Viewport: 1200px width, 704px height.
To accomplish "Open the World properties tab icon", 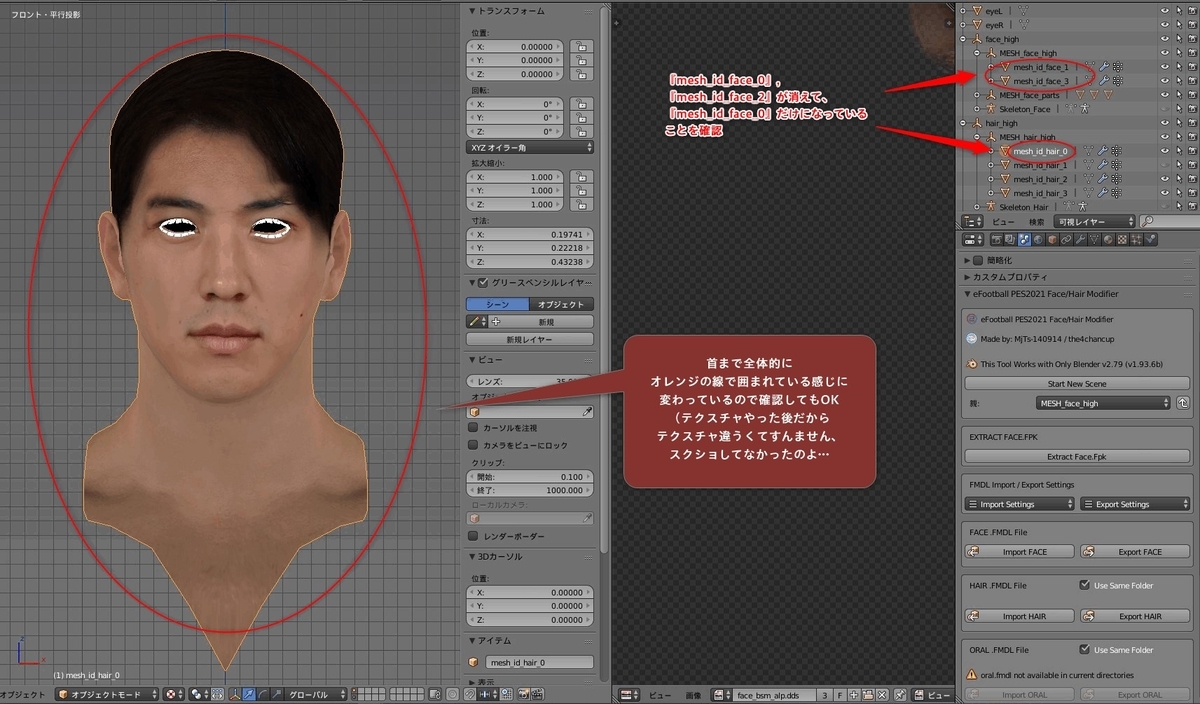I will pyautogui.click(x=1038, y=240).
